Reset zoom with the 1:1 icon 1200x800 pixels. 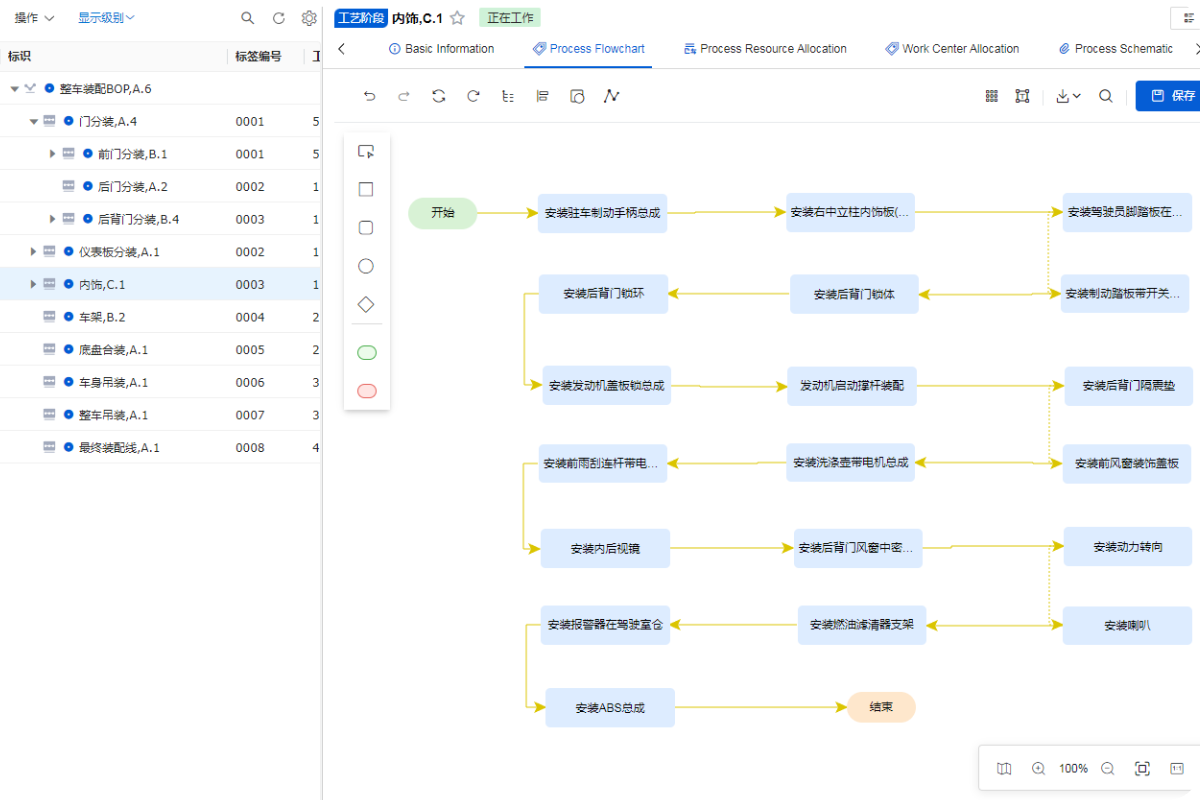click(x=1177, y=768)
